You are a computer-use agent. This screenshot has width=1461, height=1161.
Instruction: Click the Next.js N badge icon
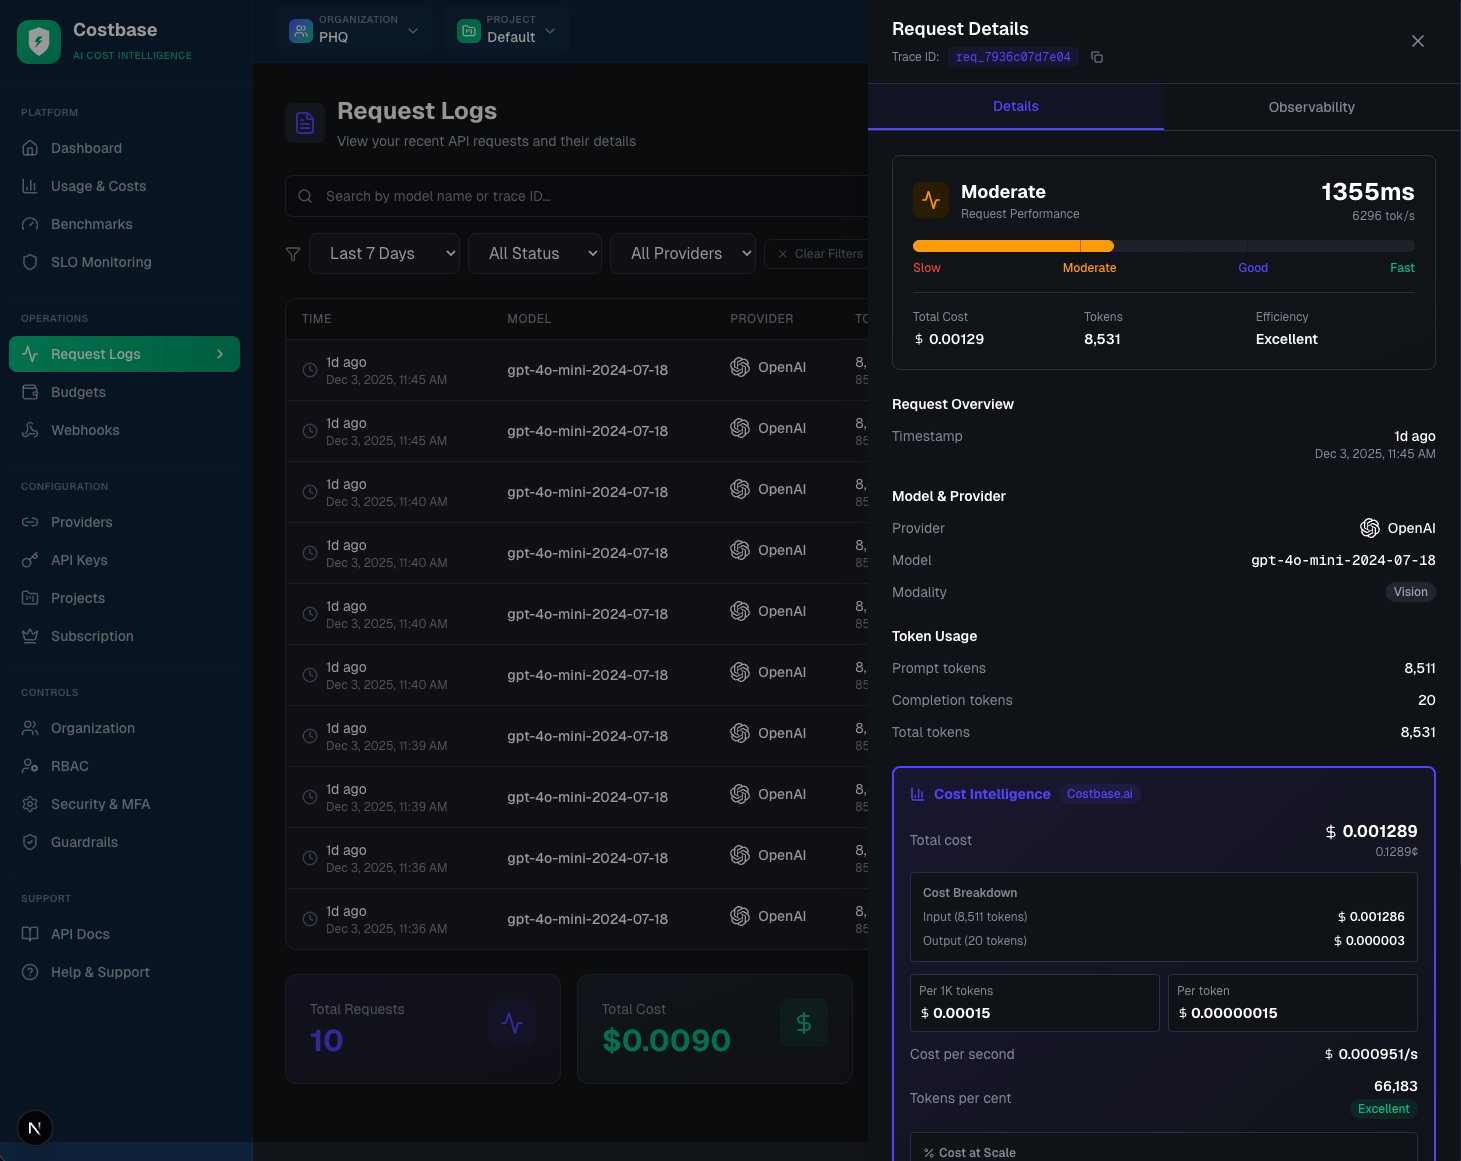[x=35, y=1128]
